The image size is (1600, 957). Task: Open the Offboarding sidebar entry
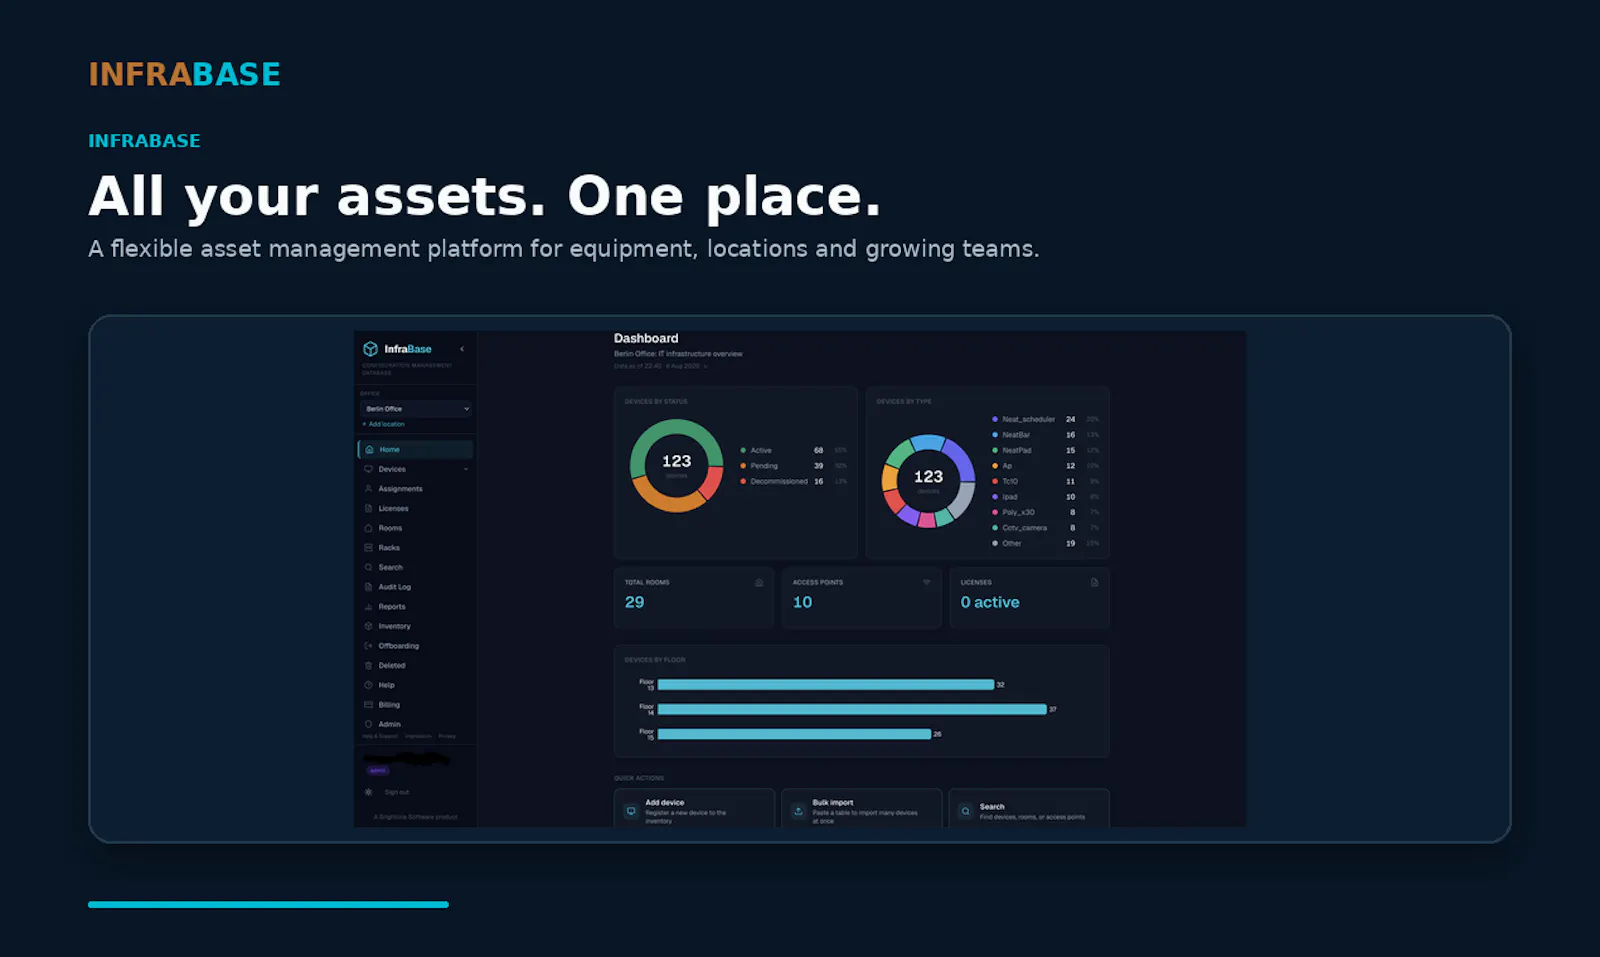click(415, 646)
